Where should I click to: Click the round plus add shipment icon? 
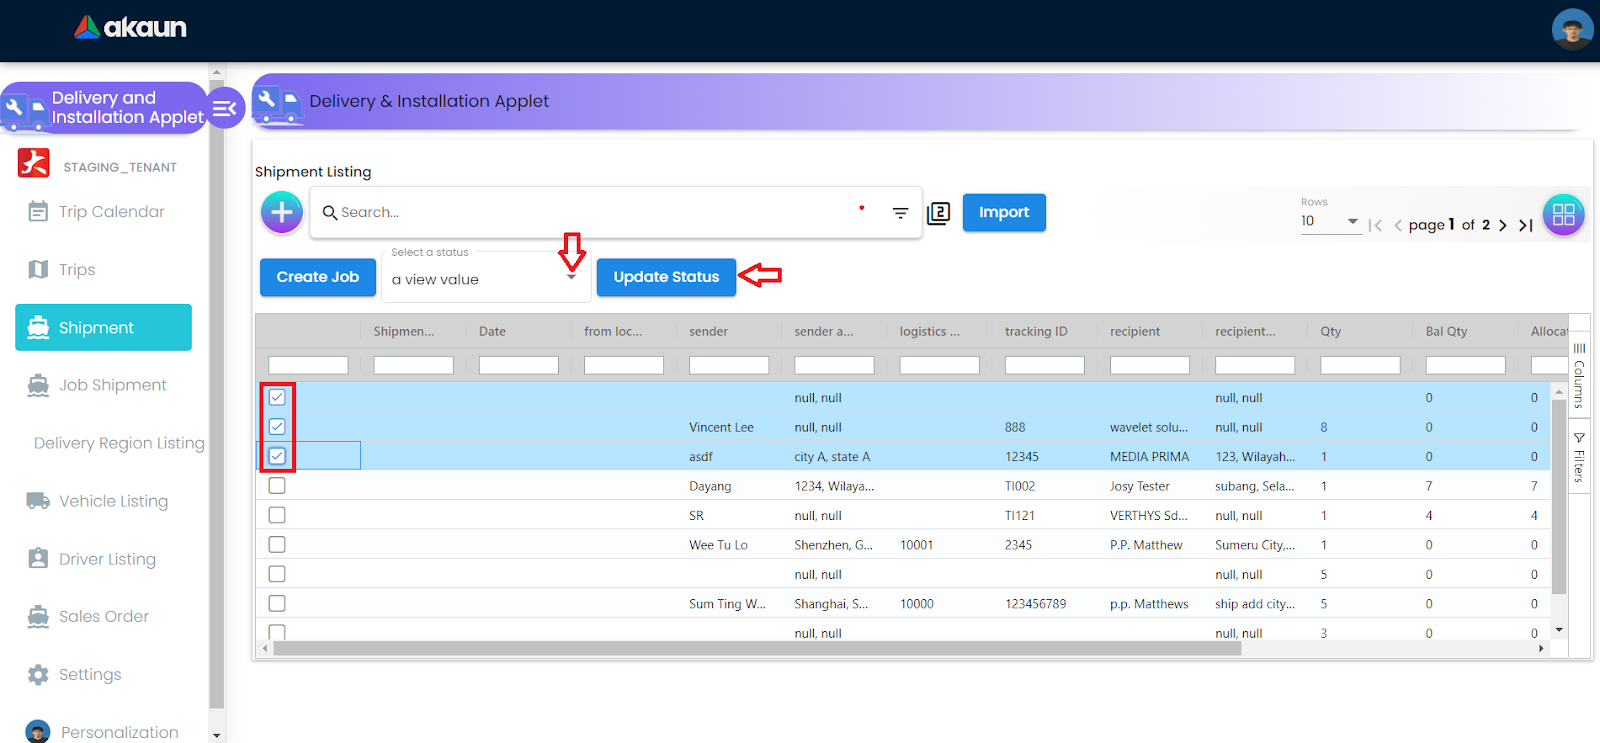[282, 212]
